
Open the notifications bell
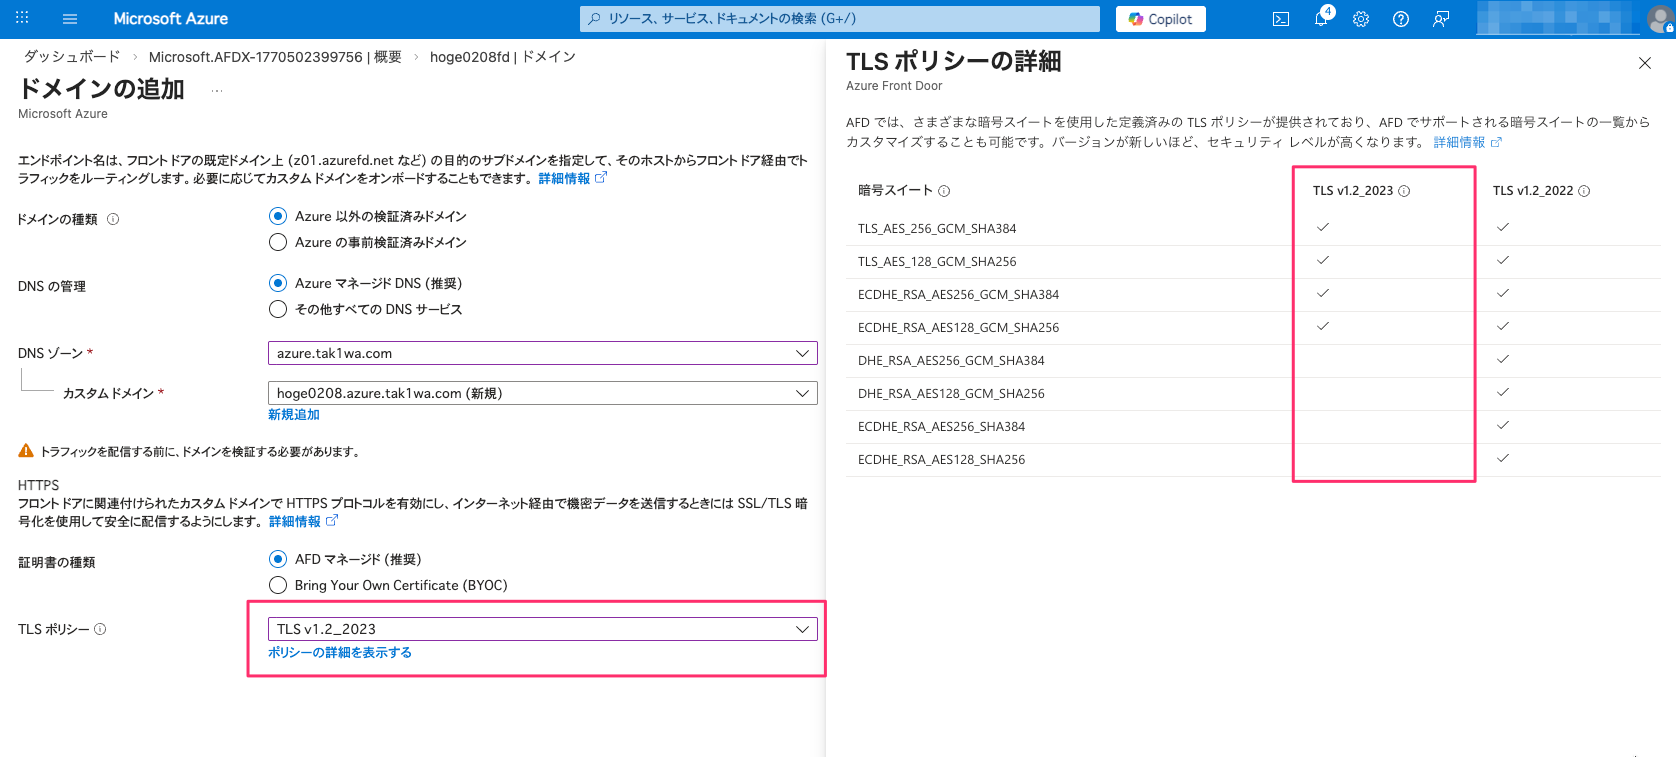click(1321, 19)
